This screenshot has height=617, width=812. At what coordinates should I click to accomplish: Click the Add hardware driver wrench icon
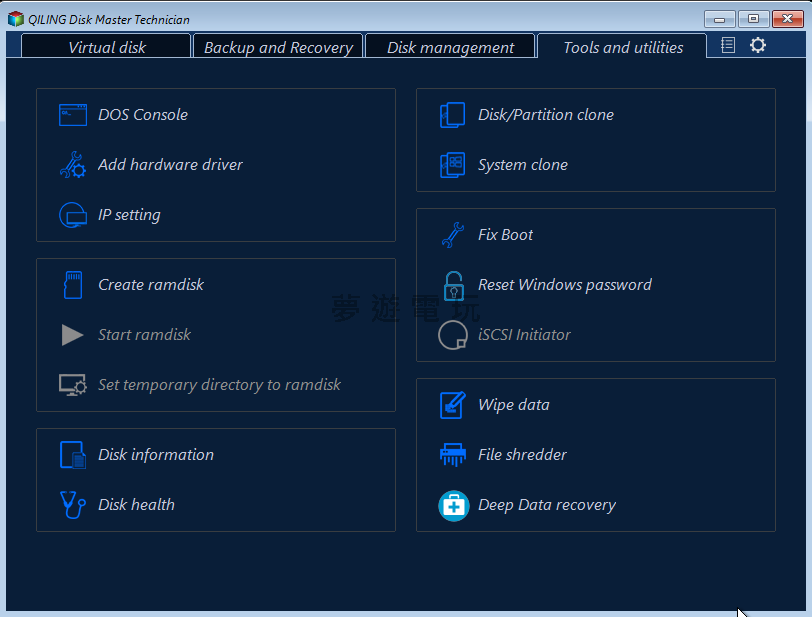click(x=73, y=165)
